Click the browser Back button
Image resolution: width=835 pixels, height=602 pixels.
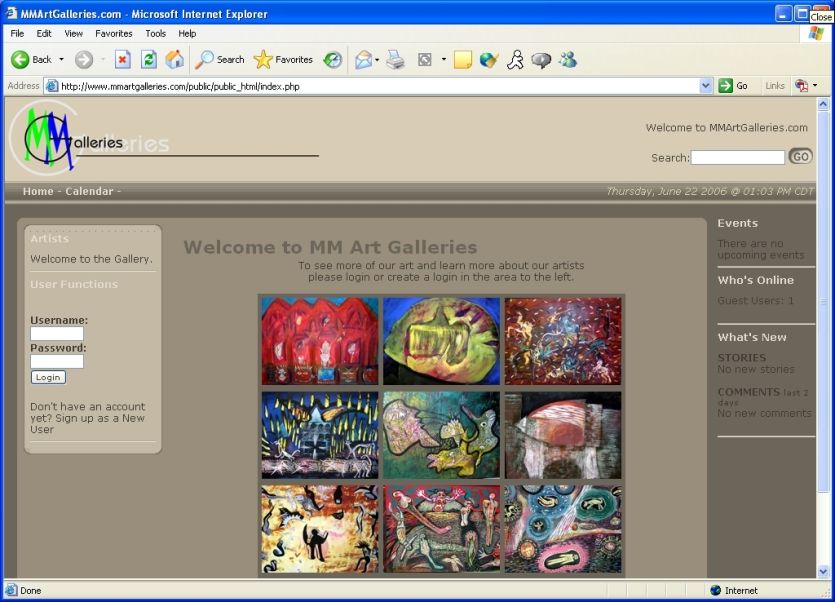pyautogui.click(x=31, y=60)
